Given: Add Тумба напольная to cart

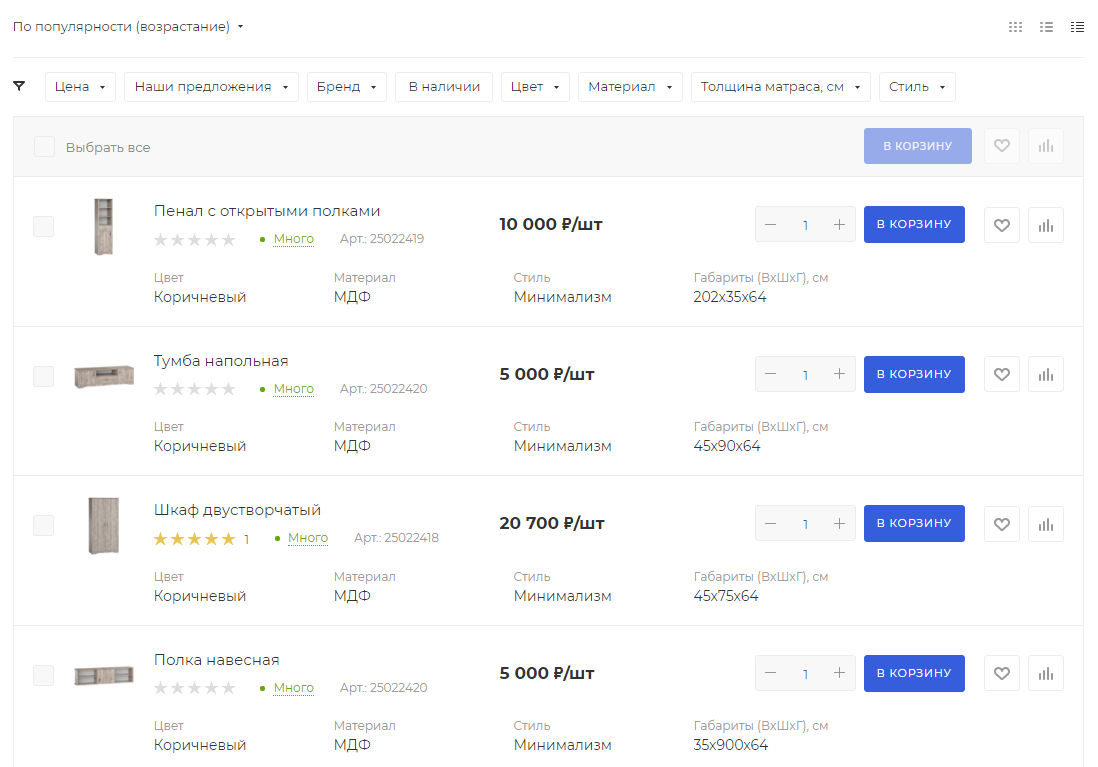Looking at the screenshot, I should point(914,374).
